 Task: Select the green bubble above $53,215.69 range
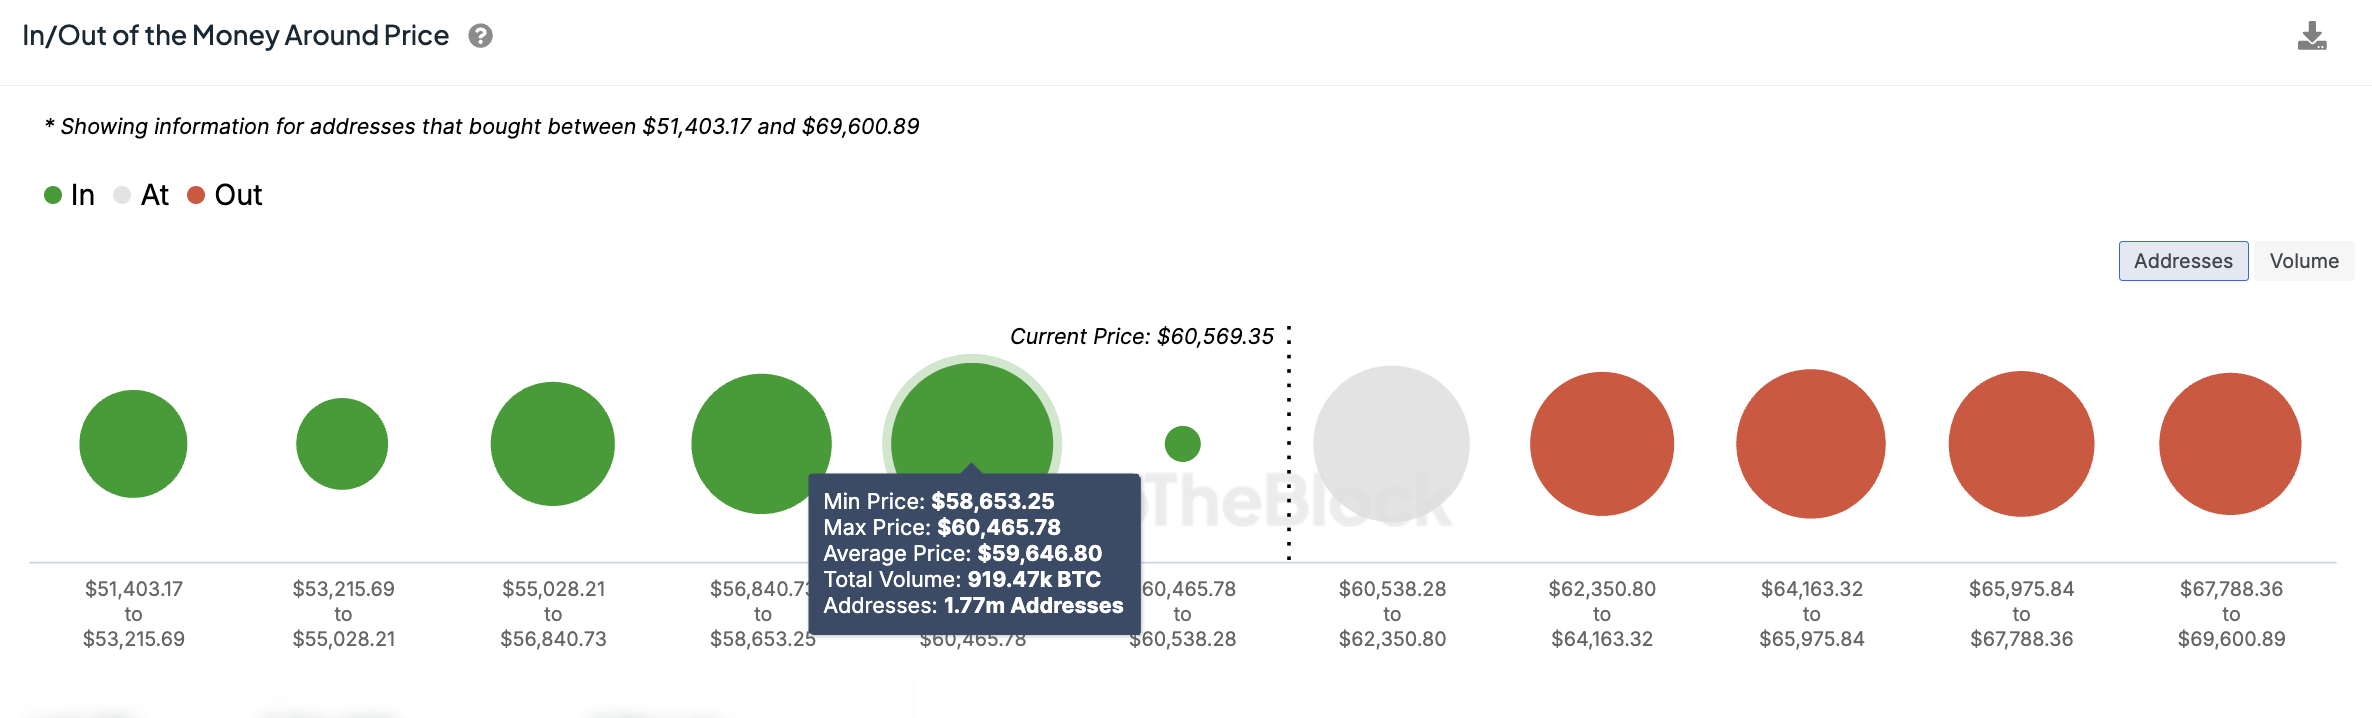(342, 443)
